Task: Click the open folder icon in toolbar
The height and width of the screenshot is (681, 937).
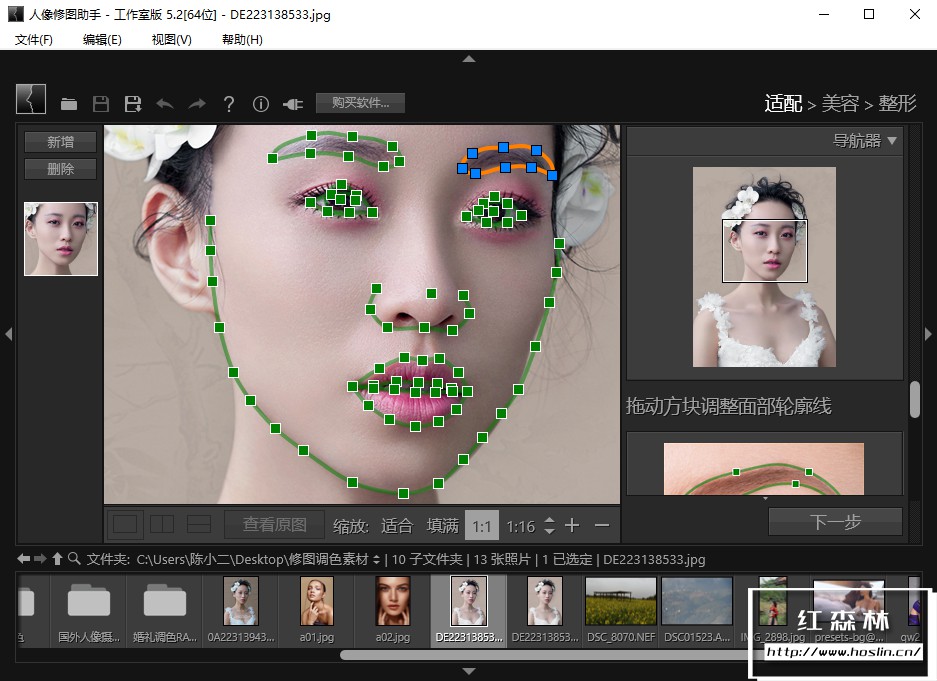Action: pos(69,104)
